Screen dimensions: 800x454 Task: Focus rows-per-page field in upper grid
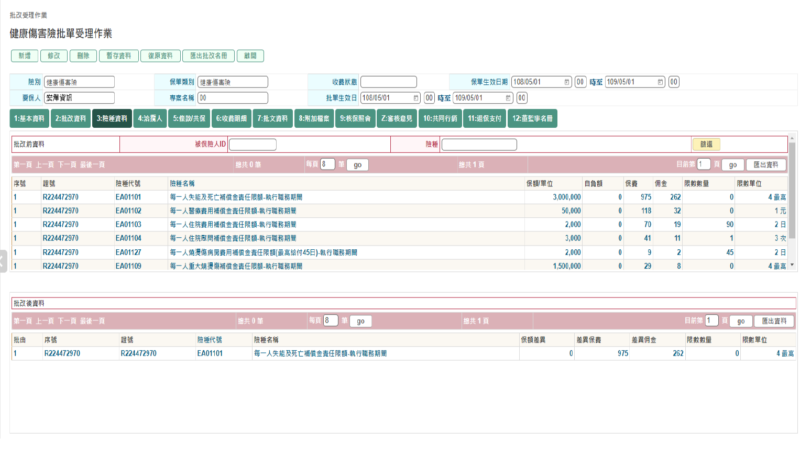[328, 164]
